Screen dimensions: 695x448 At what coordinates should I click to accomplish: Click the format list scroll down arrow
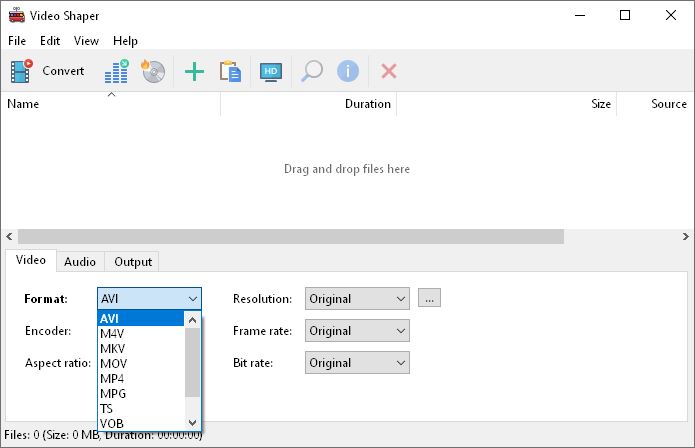[x=192, y=423]
